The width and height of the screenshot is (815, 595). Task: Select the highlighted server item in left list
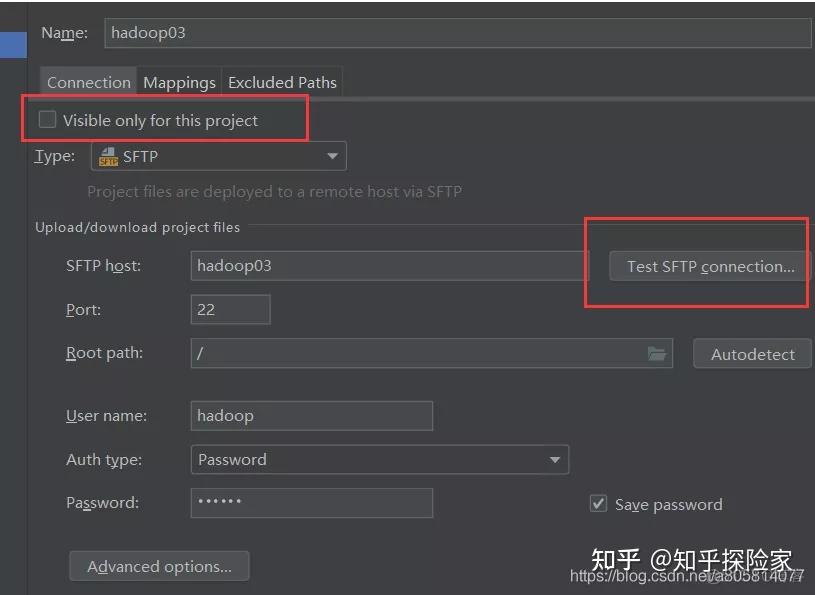click(x=13, y=45)
